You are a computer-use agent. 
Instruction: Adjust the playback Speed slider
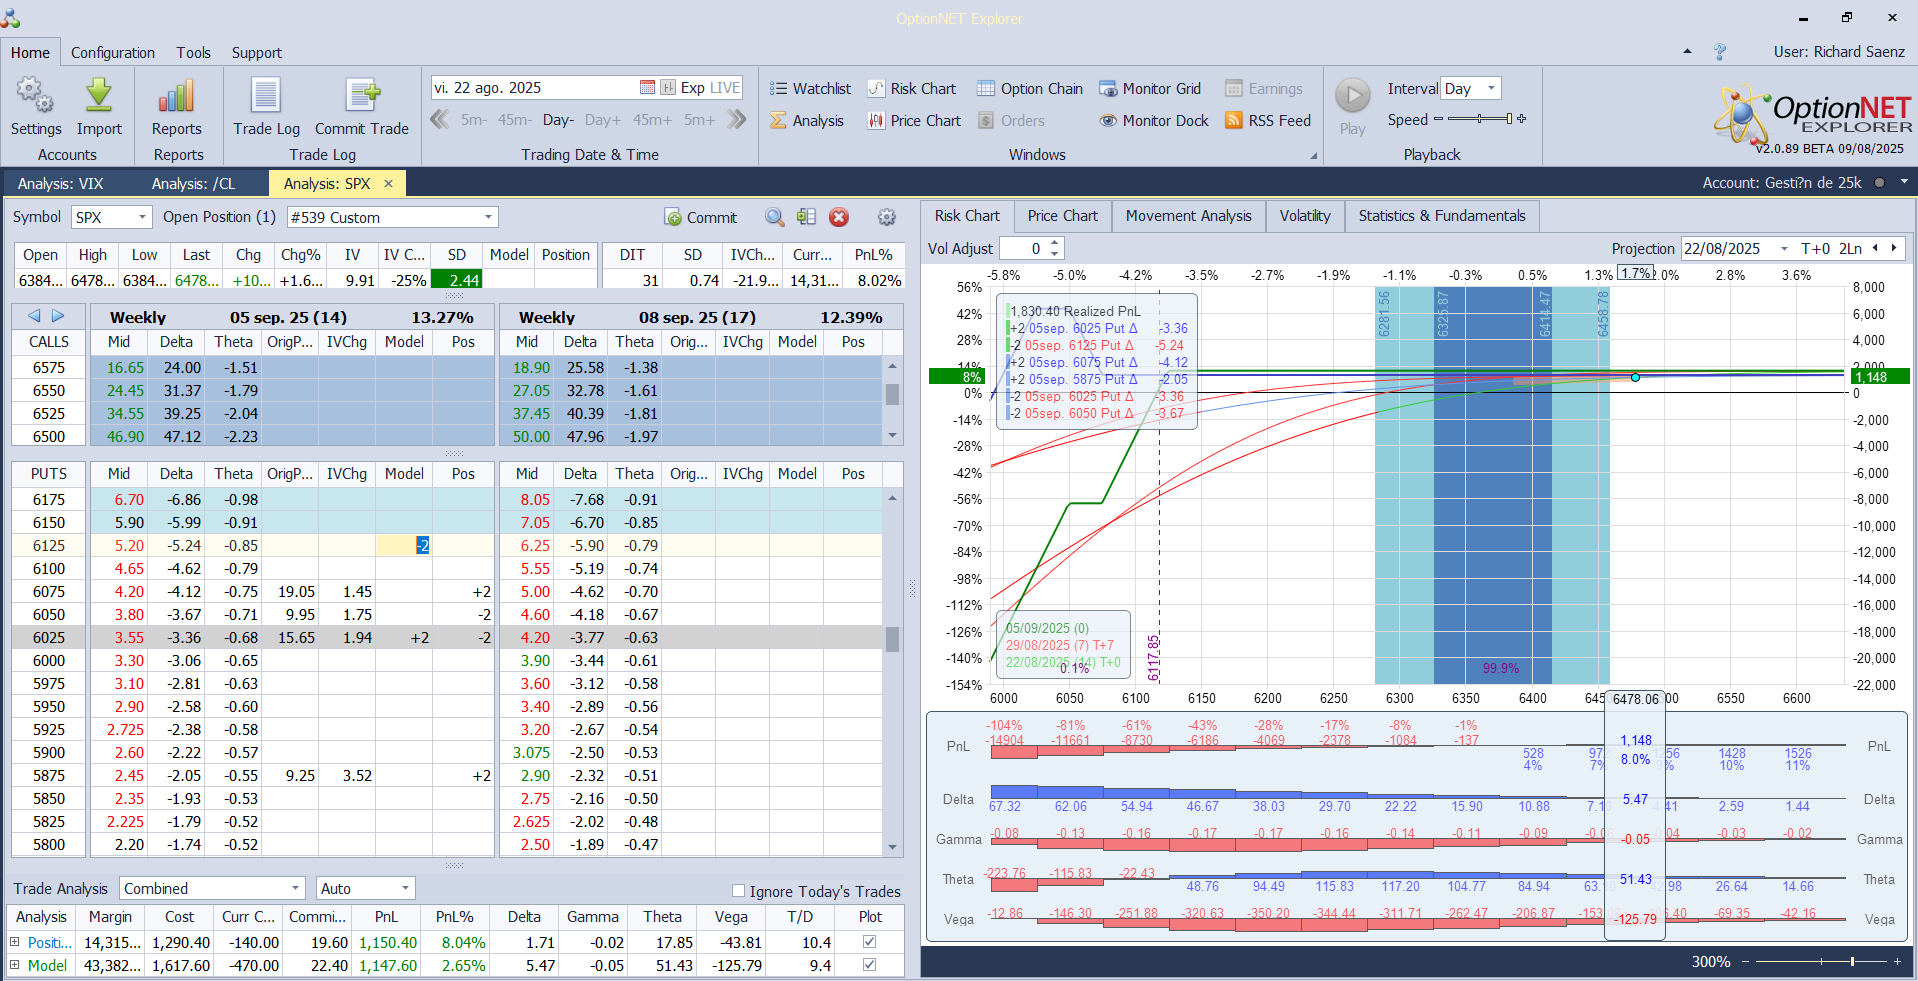(x=1480, y=119)
